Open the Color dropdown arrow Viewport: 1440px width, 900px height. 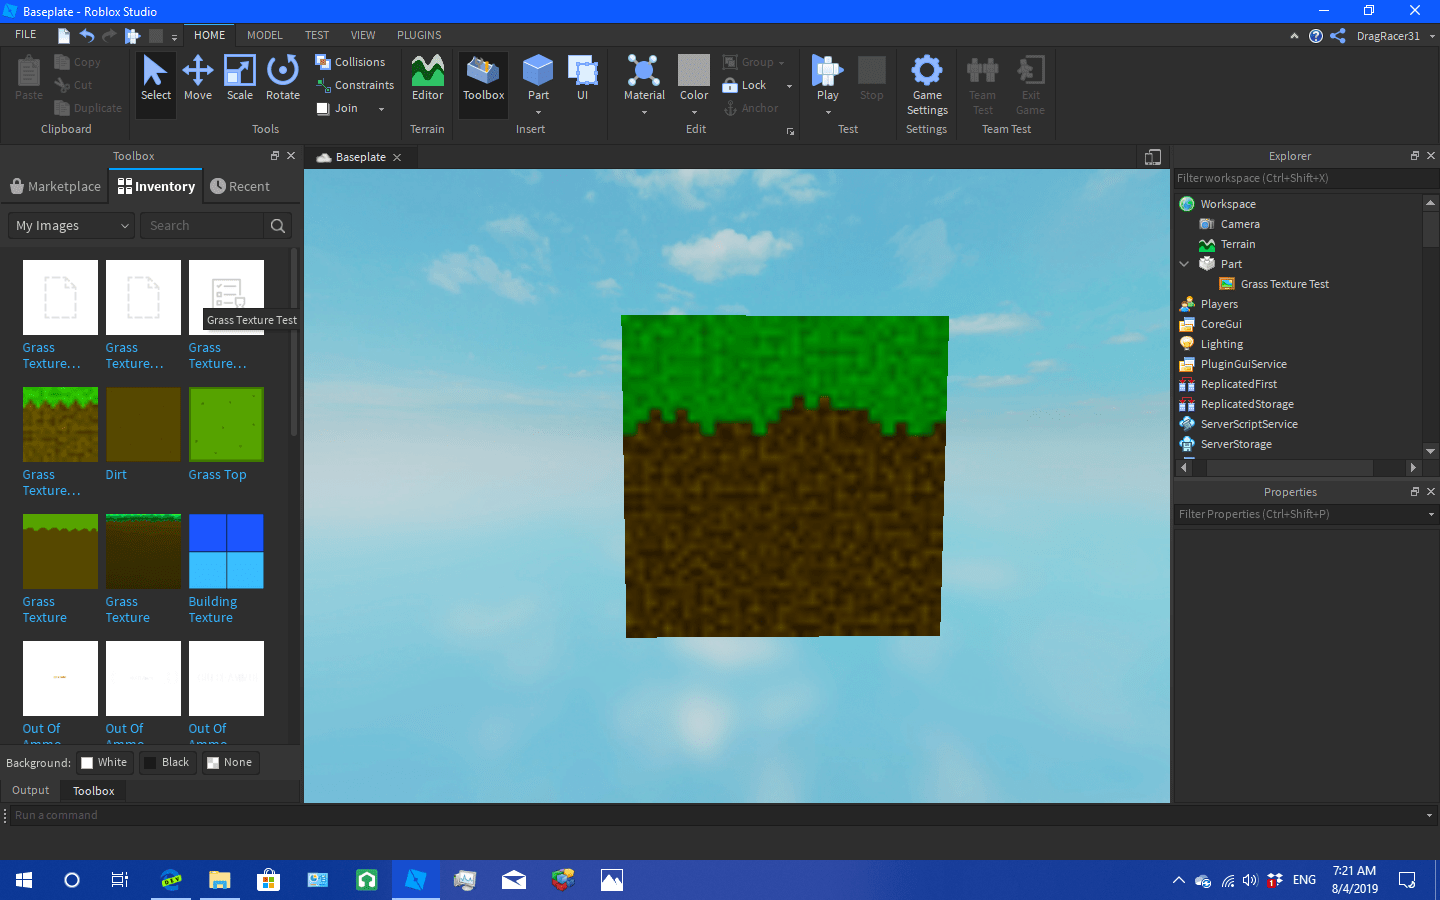[x=694, y=112]
